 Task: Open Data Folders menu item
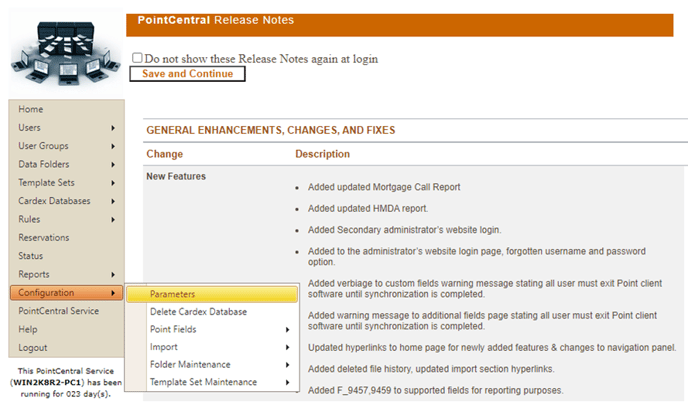(44, 164)
